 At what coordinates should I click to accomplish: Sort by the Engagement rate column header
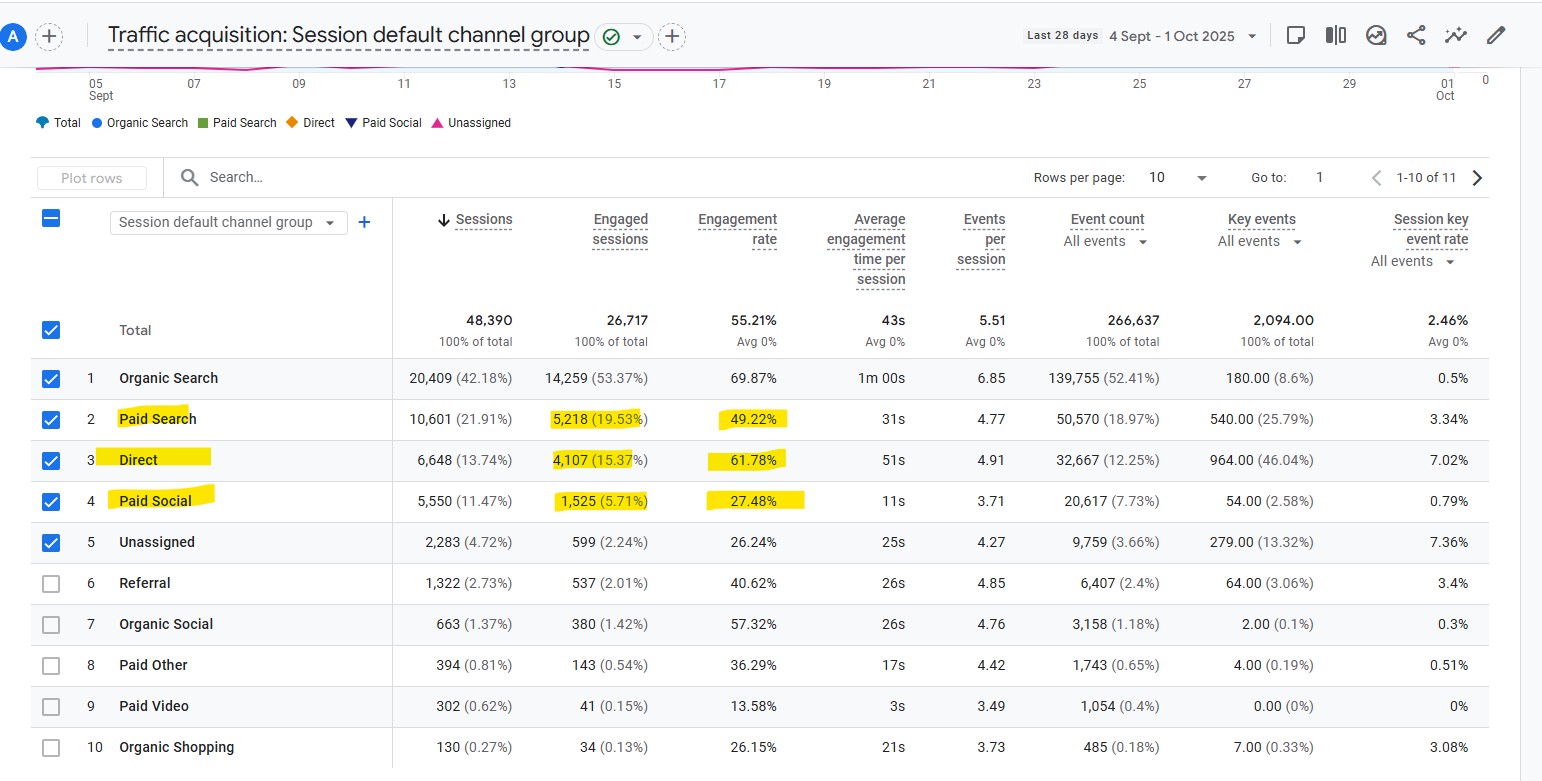coord(737,229)
